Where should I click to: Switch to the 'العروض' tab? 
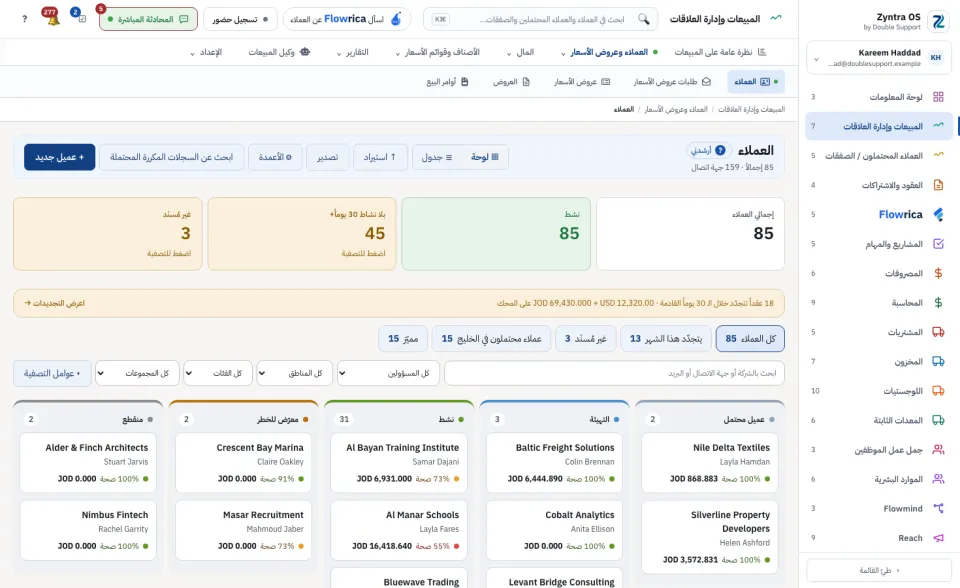coord(511,81)
